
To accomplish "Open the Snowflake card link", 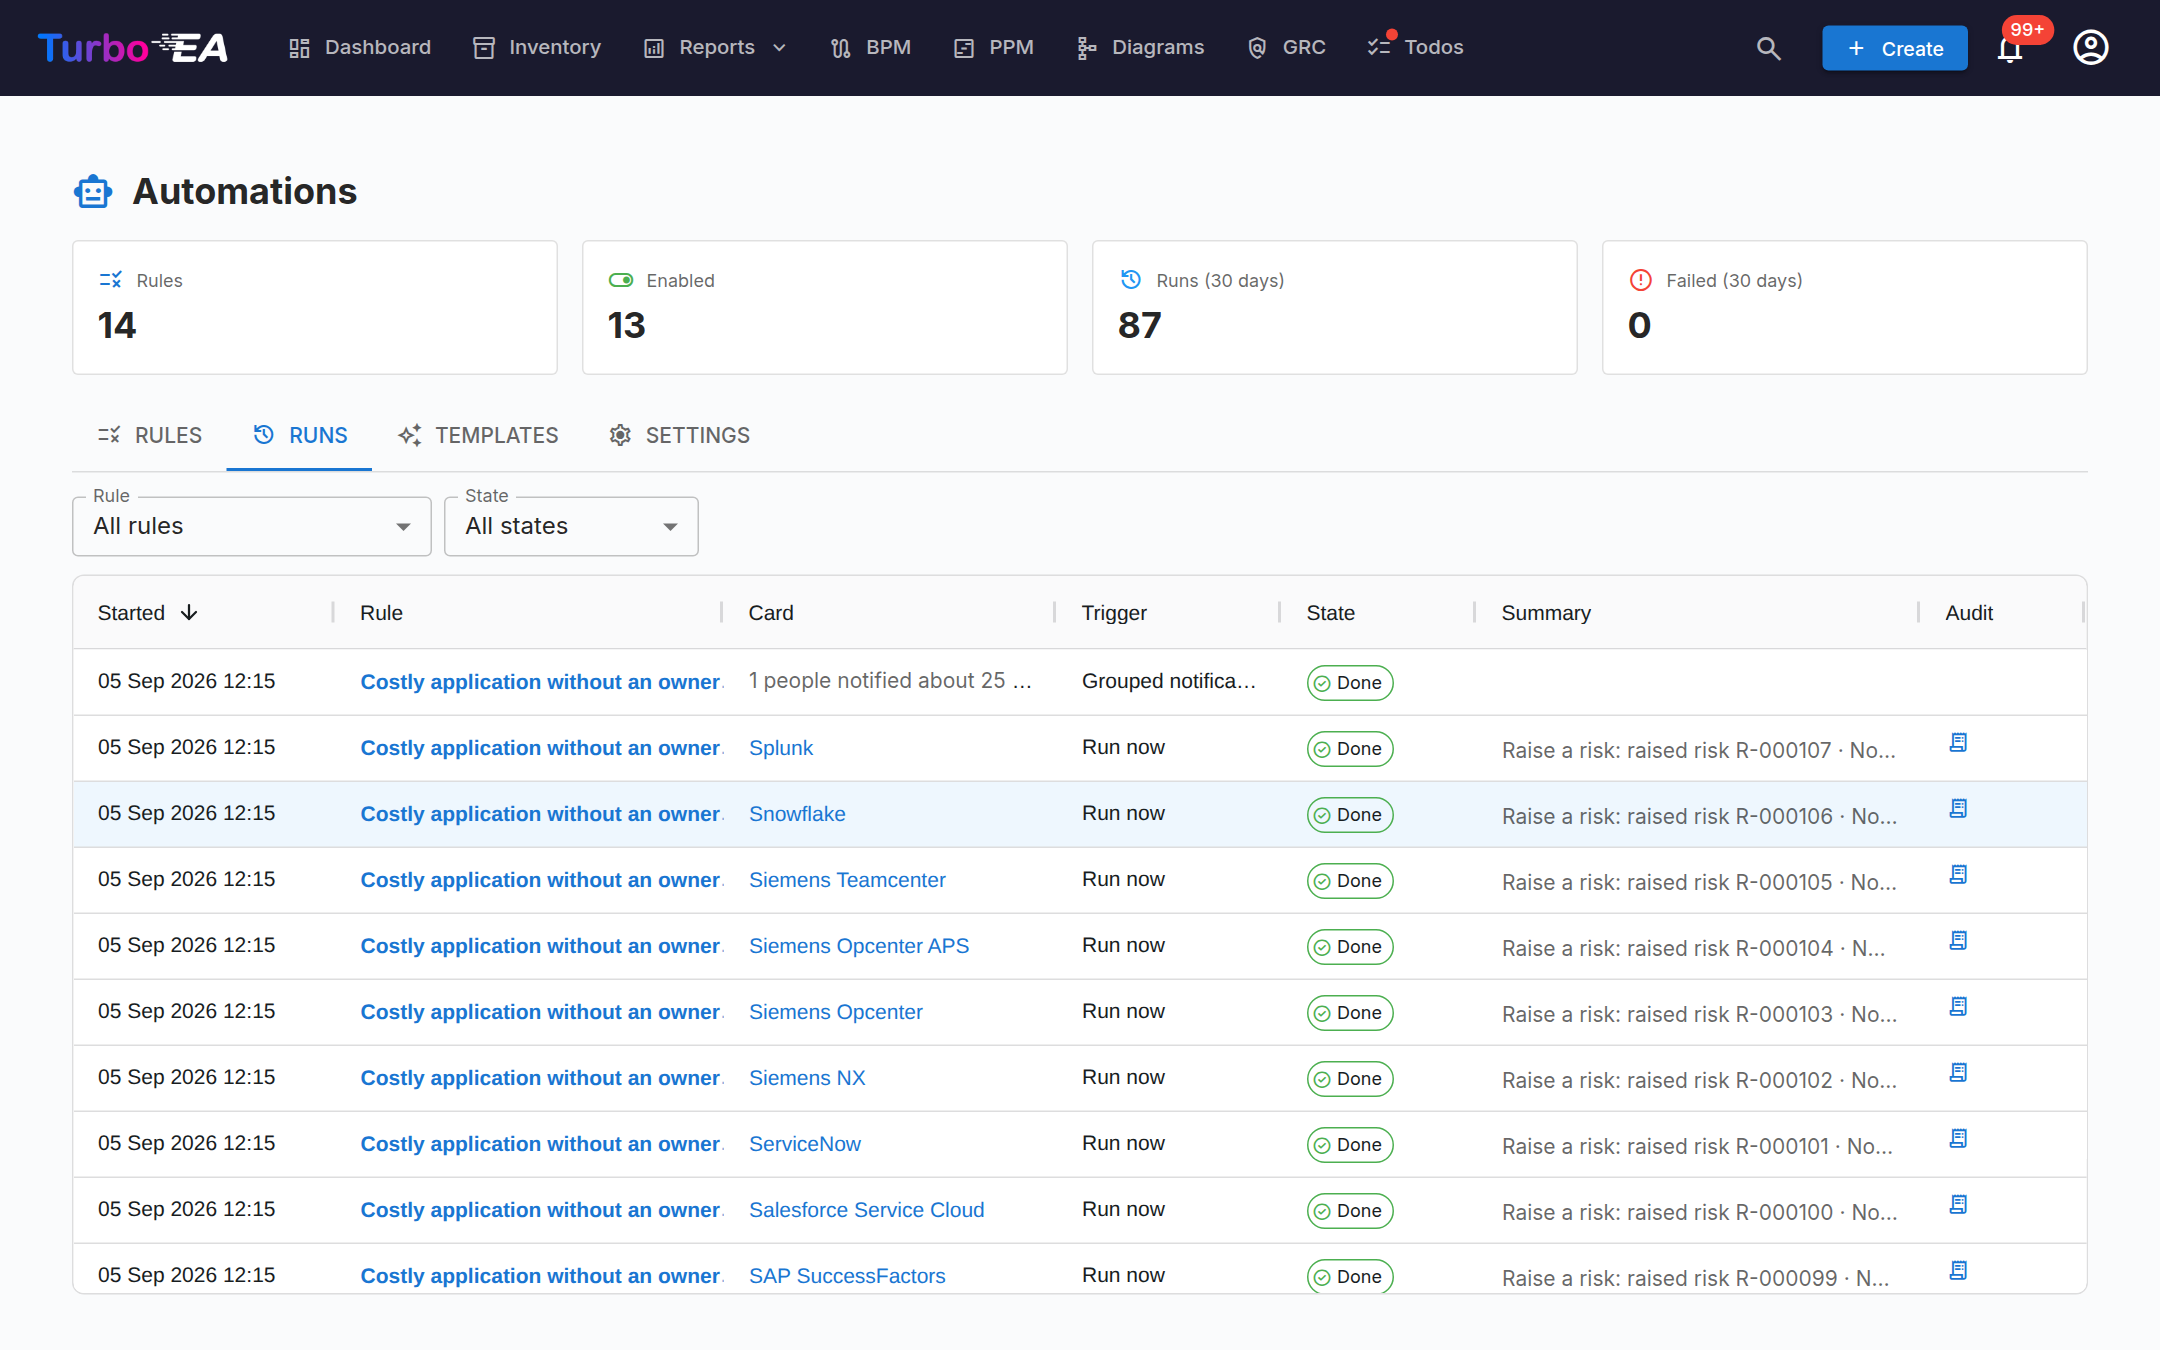I will click(x=797, y=814).
